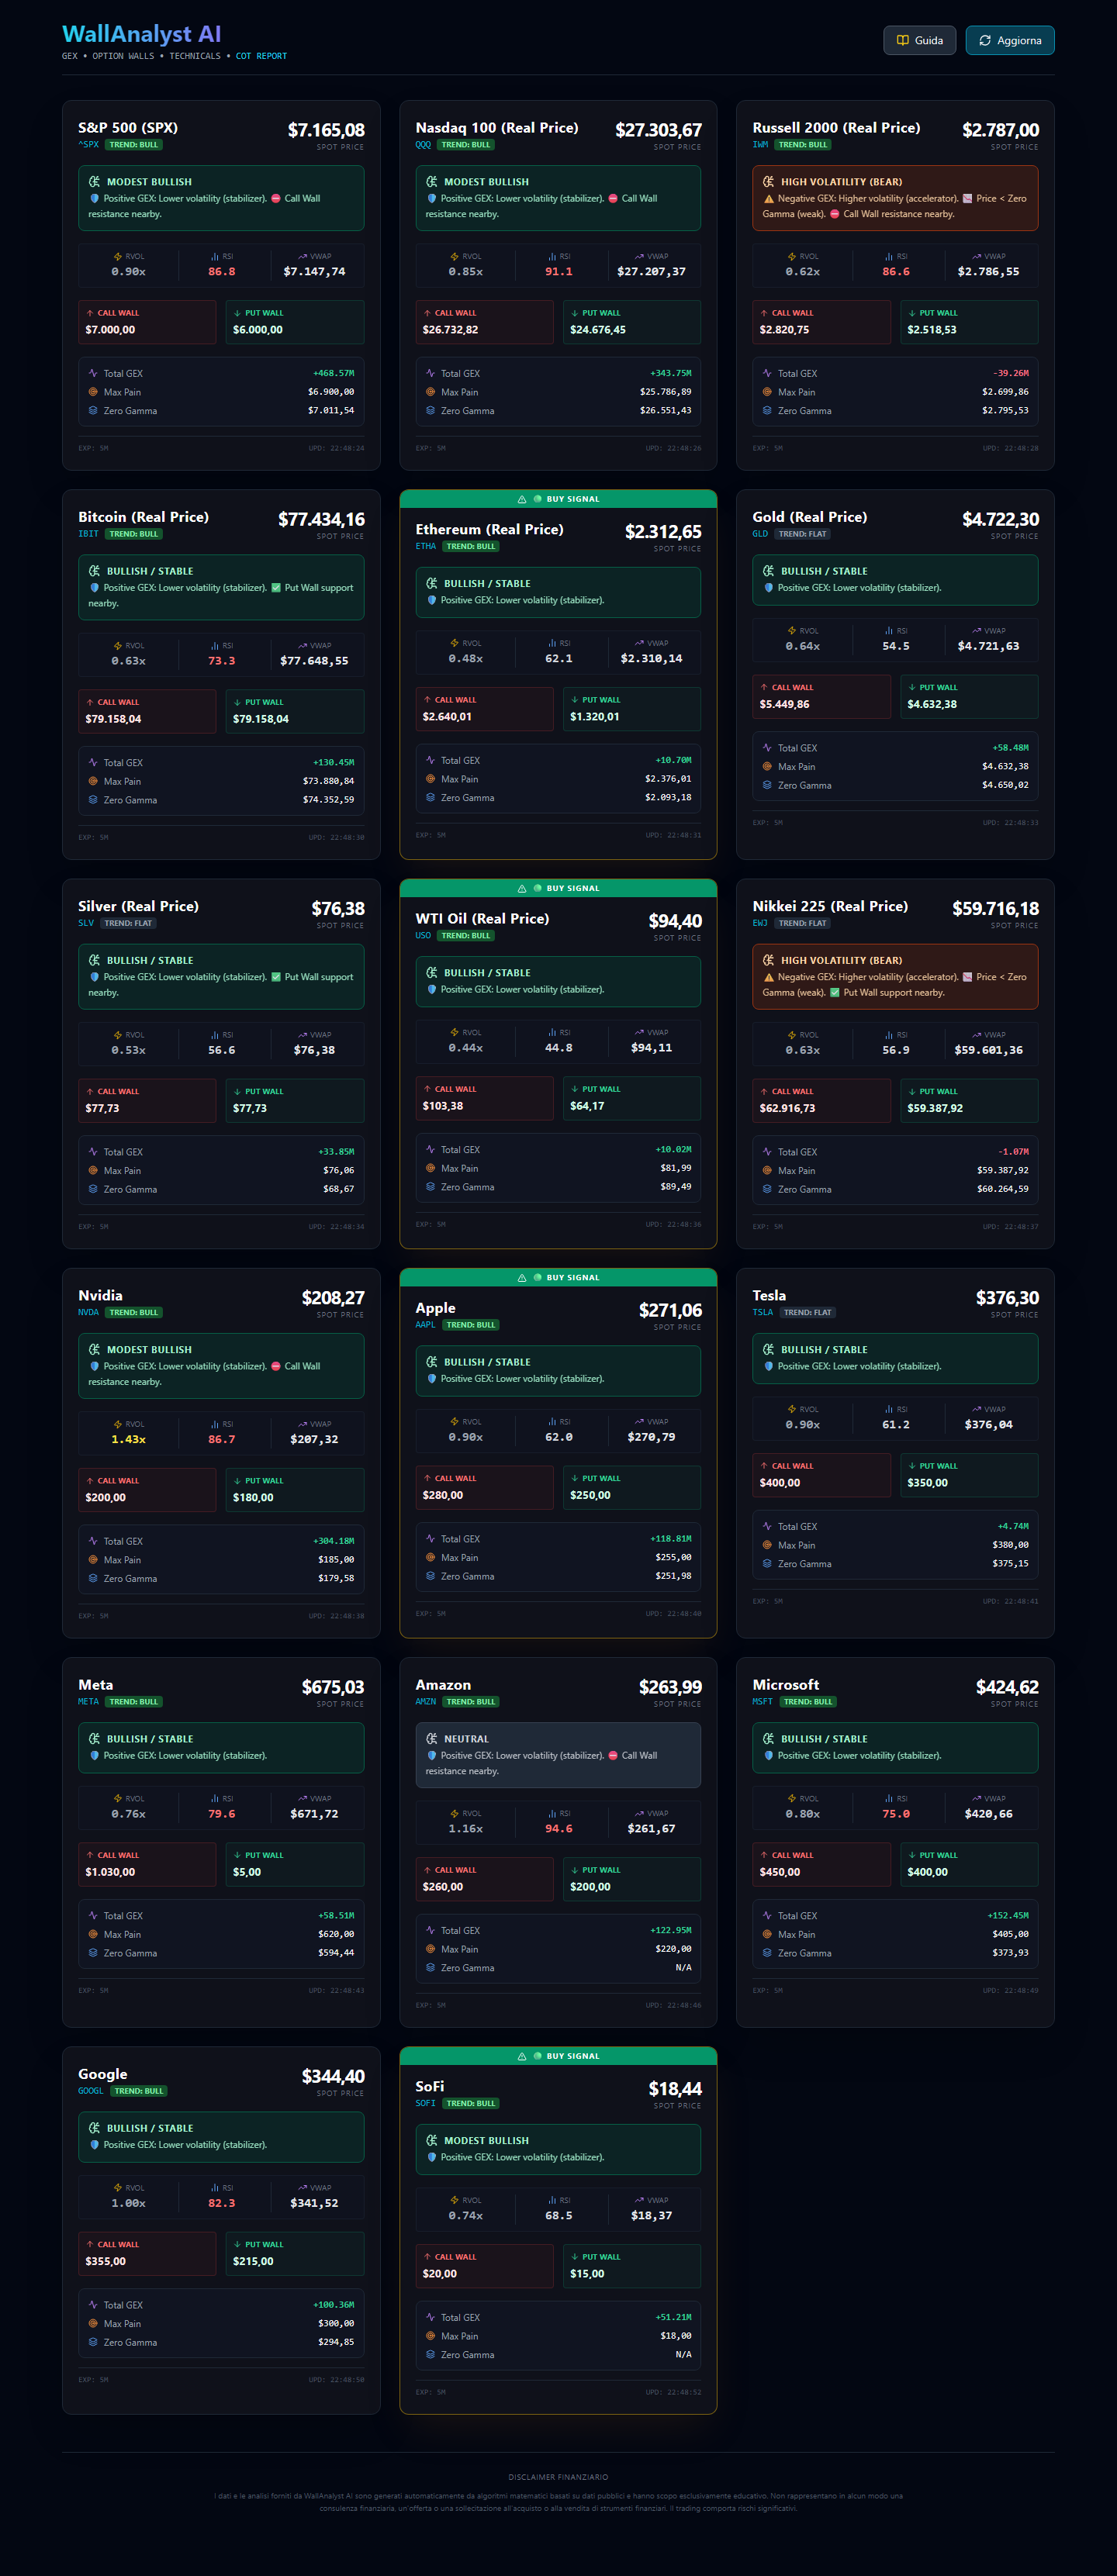
Task: Click Google Put Wall value $215,00
Action: click(x=253, y=2261)
